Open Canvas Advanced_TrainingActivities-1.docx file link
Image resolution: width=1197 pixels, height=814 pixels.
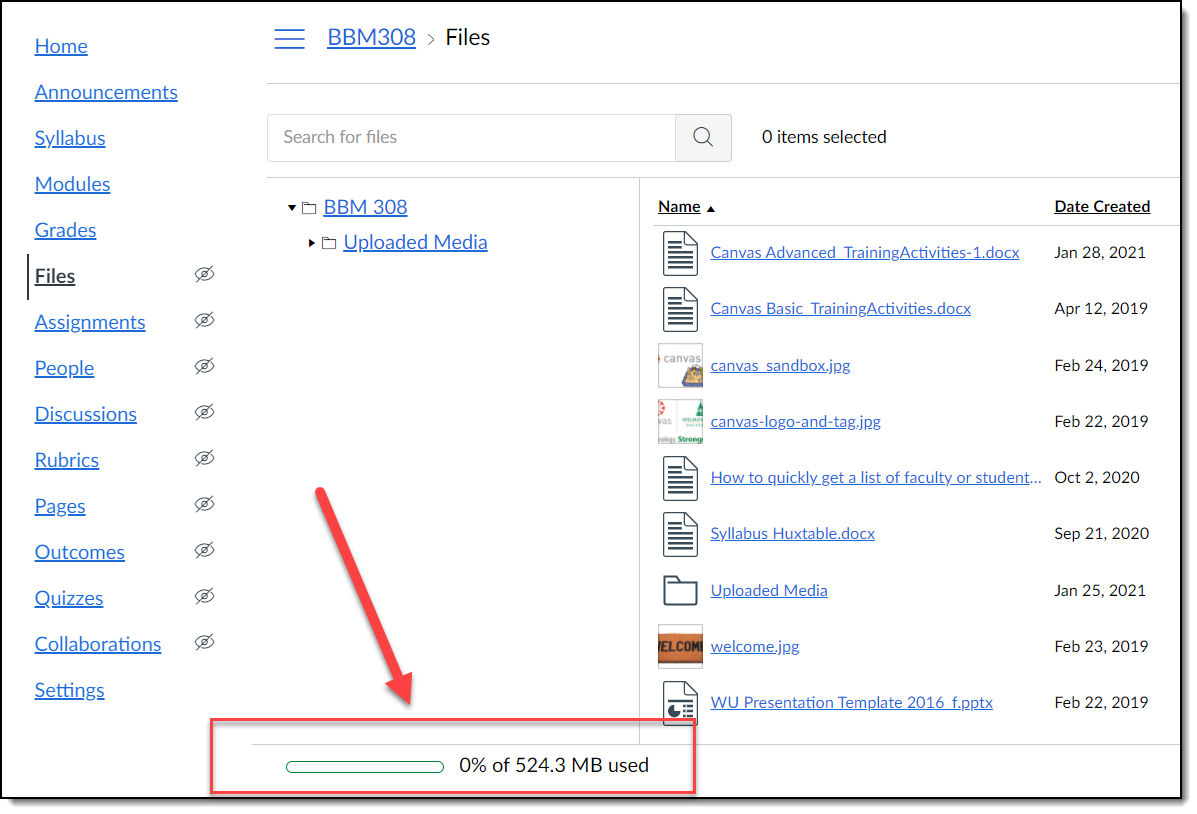coord(865,253)
